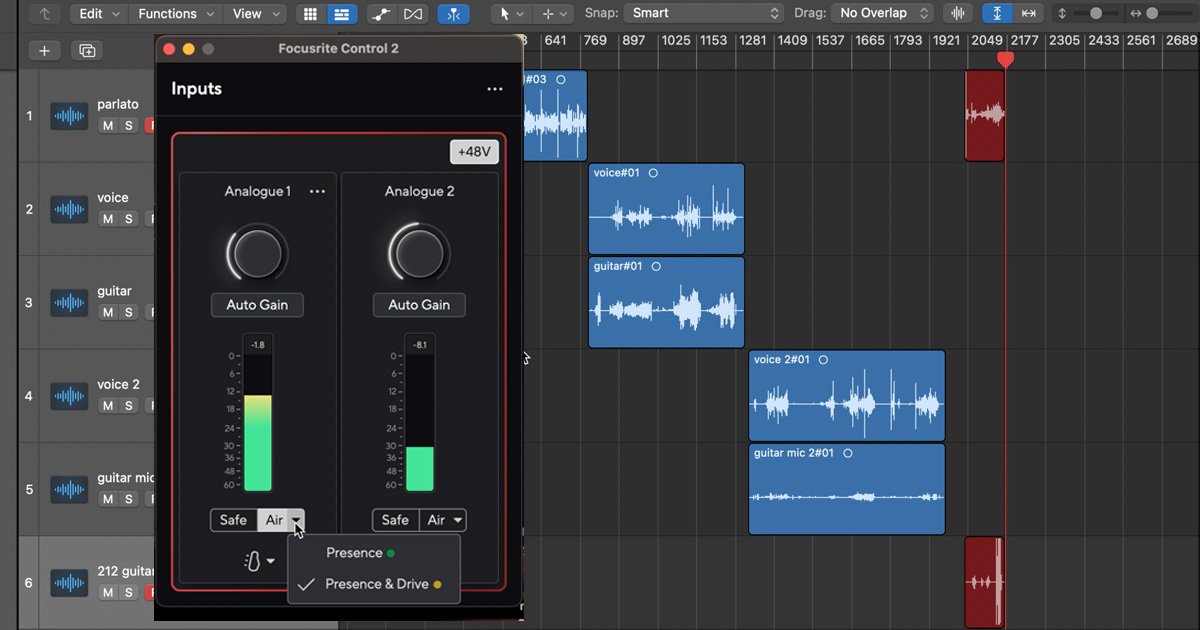Click the Analogue 1 peak value -1.8

(x=257, y=345)
